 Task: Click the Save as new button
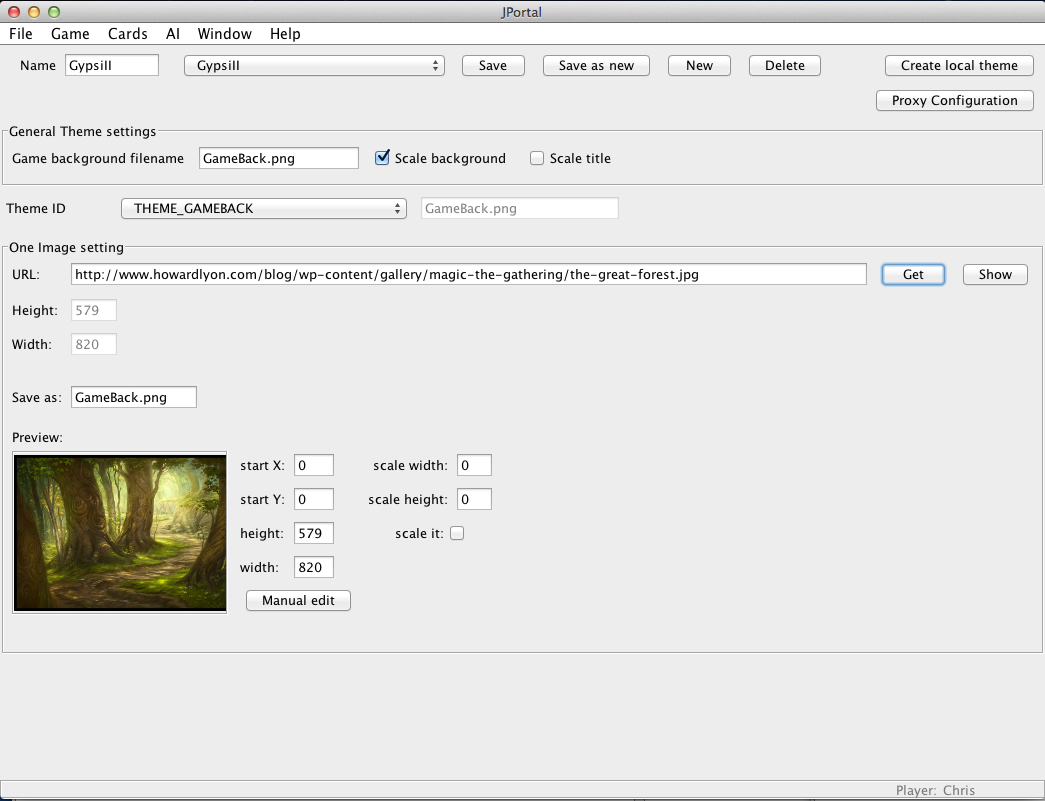coord(596,65)
